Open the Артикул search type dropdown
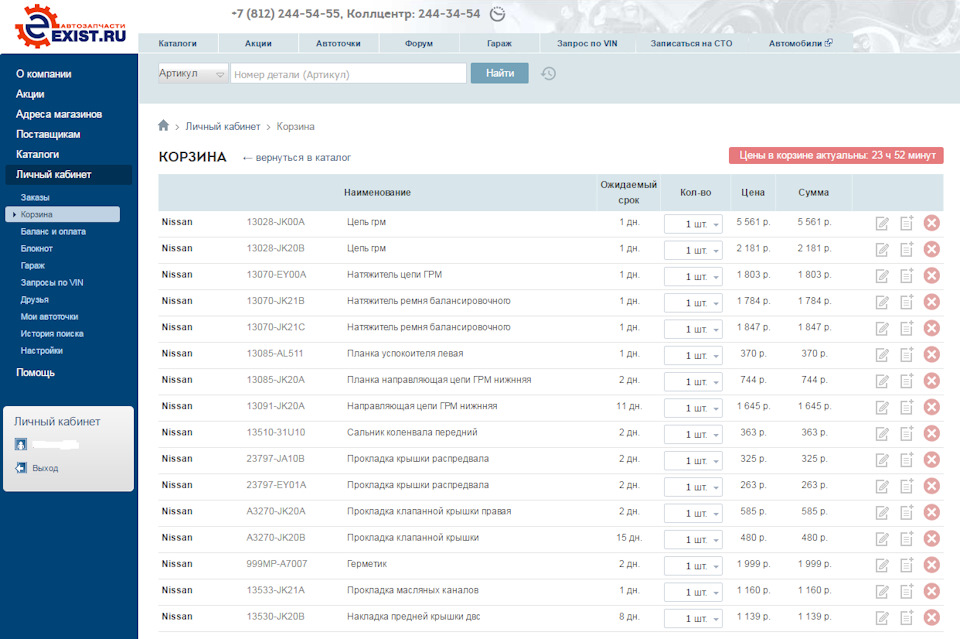This screenshot has width=960, height=639. (x=193, y=74)
